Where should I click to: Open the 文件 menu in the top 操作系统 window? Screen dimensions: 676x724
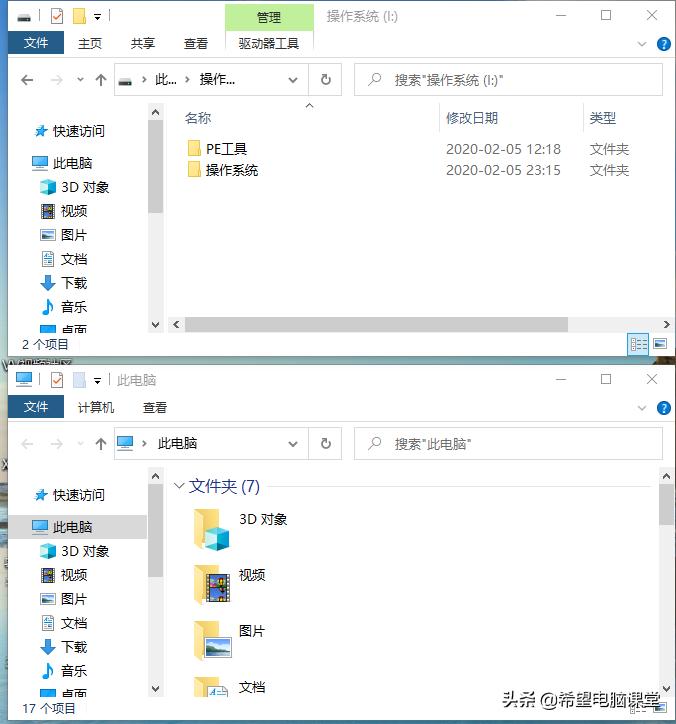point(36,43)
